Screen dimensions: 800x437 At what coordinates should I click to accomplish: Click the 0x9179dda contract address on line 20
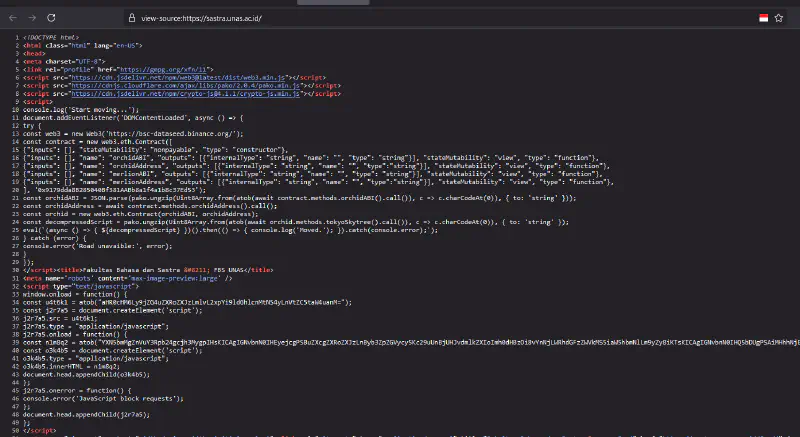119,190
